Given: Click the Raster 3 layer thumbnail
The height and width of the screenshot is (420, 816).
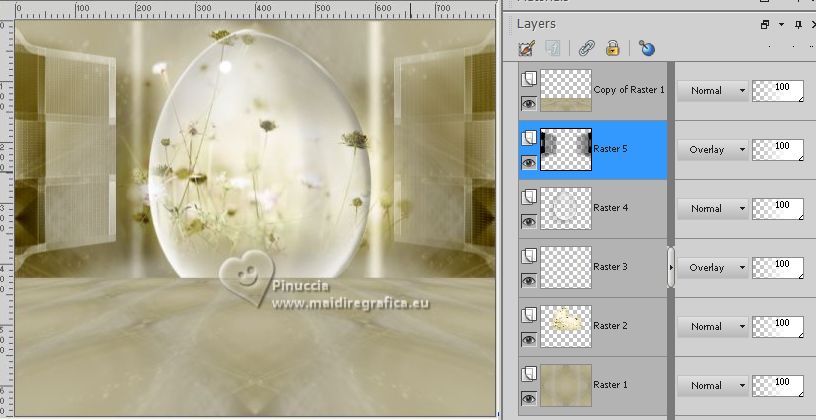Looking at the screenshot, I should tap(566, 268).
